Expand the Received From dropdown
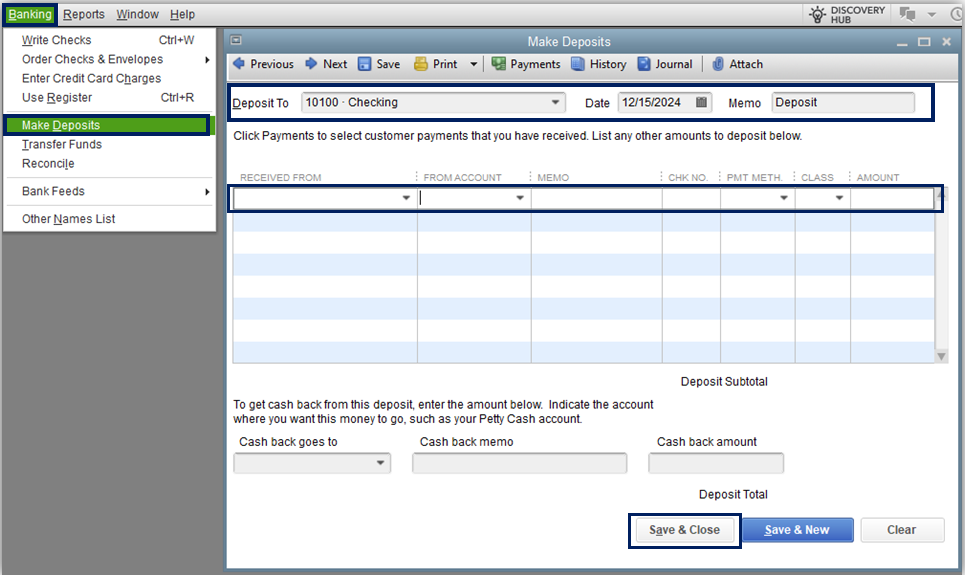The height and width of the screenshot is (575, 965). [406, 198]
